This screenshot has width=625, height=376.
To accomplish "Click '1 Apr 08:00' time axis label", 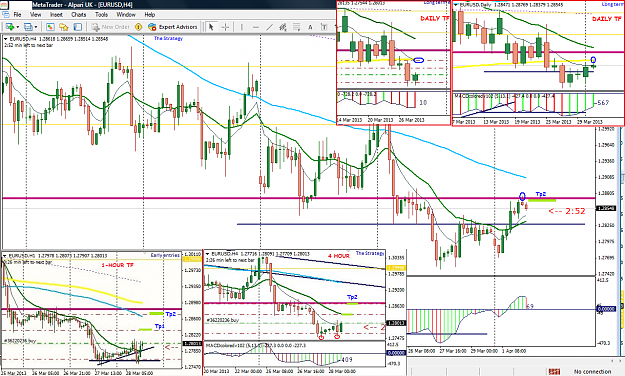I will 514,351.
